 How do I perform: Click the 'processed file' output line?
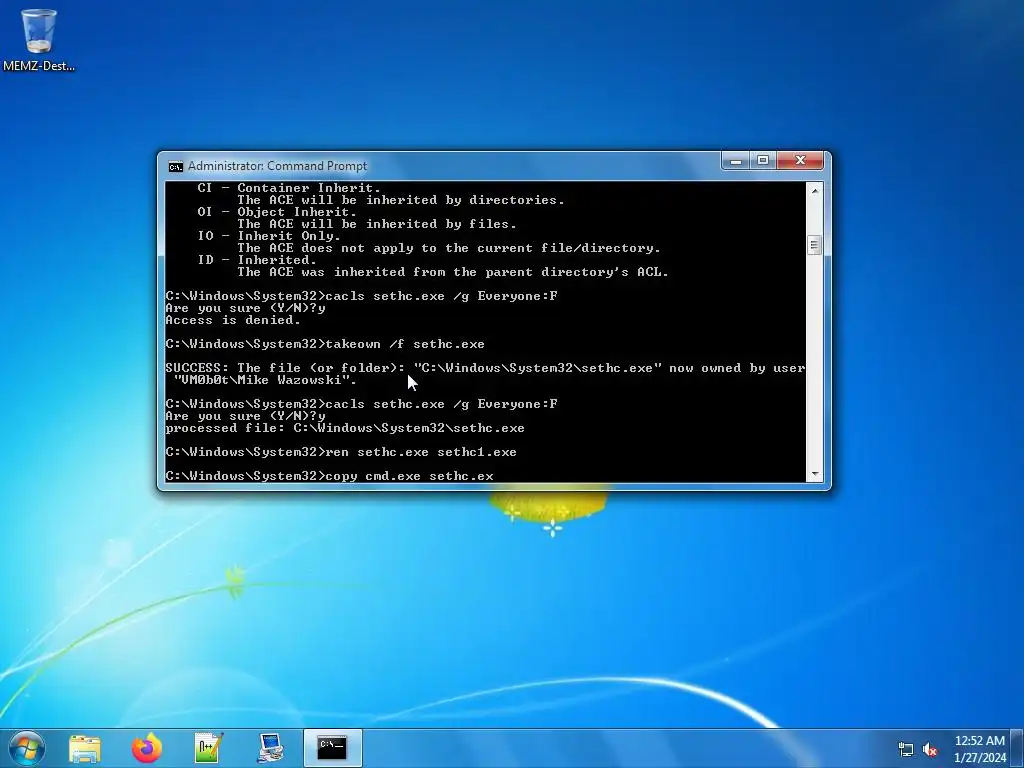pos(345,428)
